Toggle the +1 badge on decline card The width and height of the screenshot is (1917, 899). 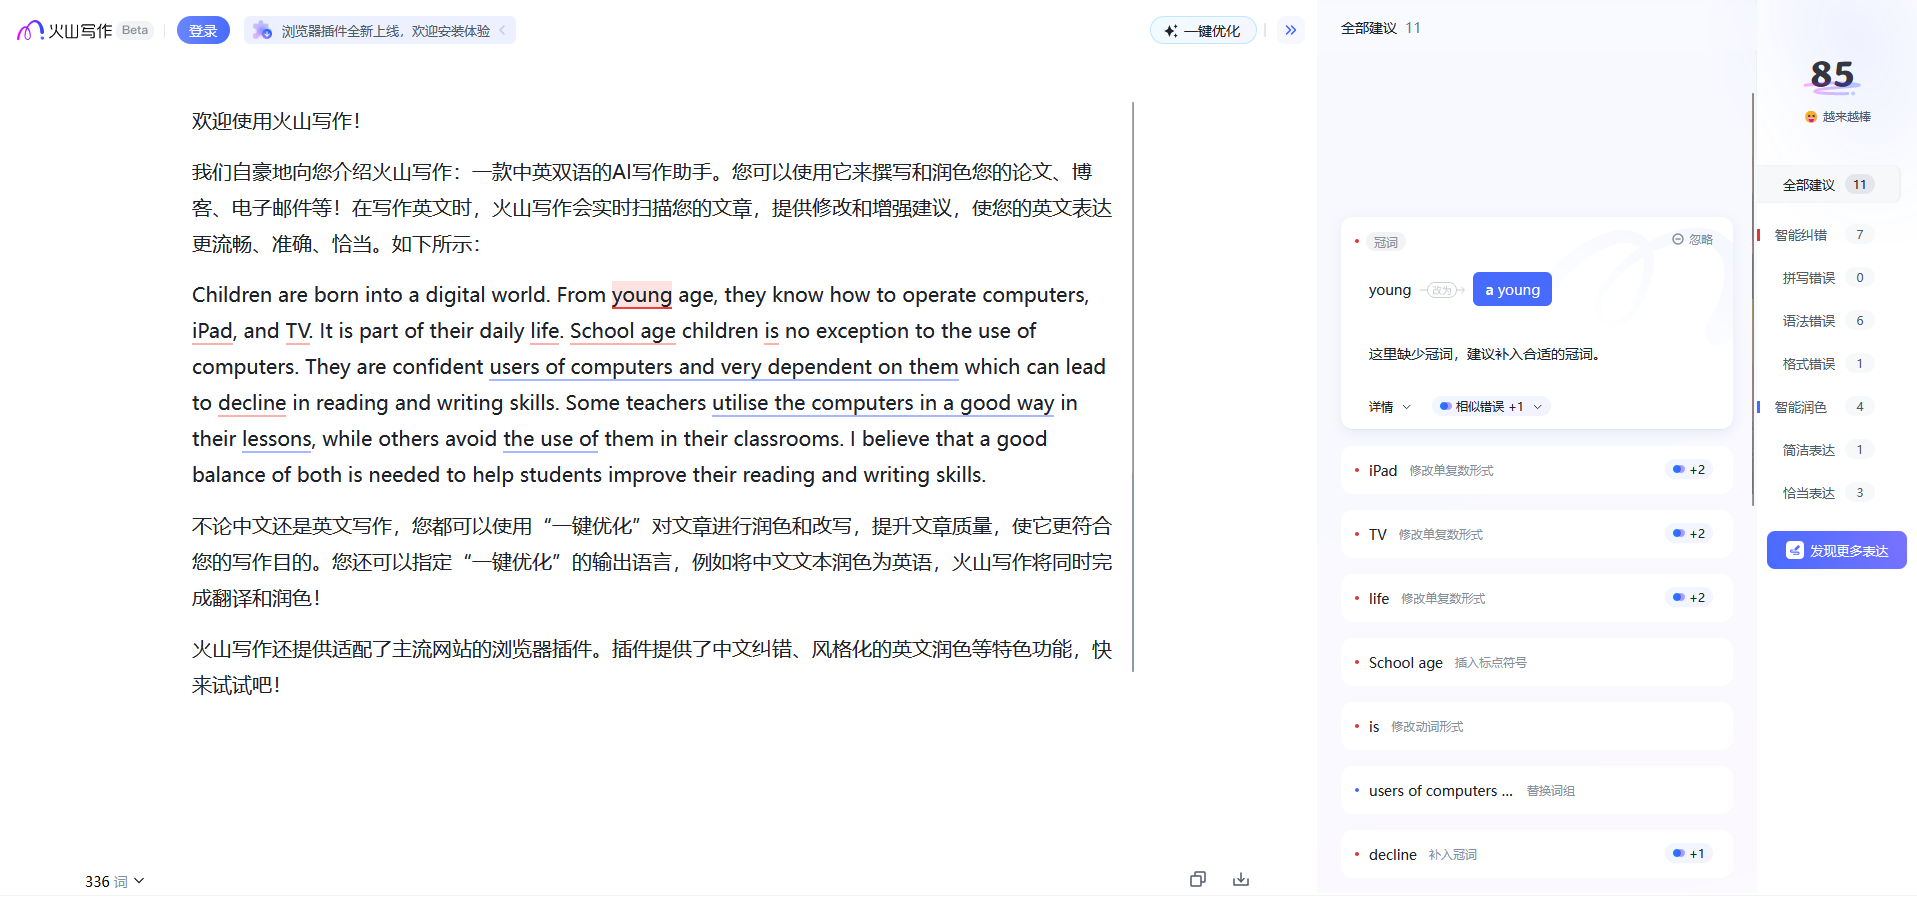pyautogui.click(x=1689, y=854)
